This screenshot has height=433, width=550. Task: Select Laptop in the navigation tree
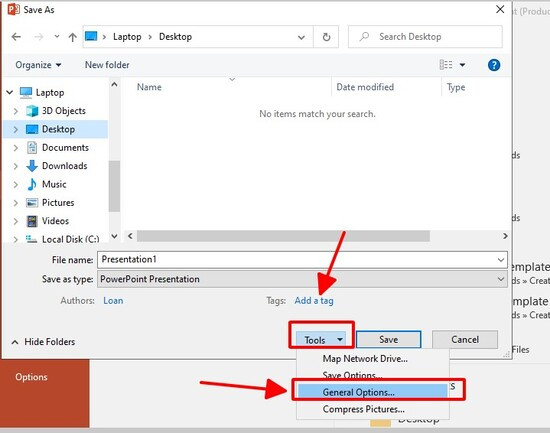coord(50,93)
